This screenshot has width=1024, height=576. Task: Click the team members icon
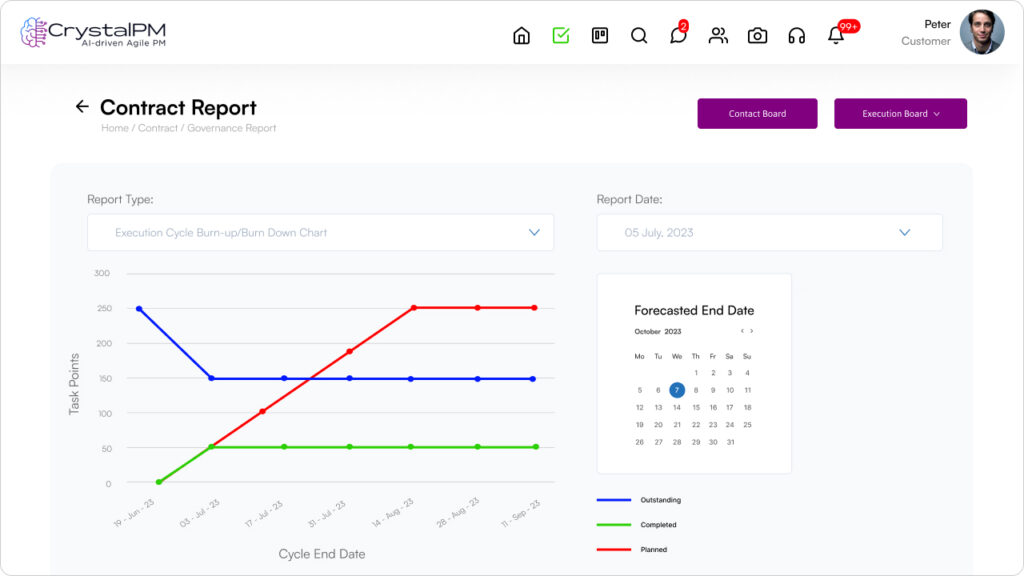tap(718, 35)
